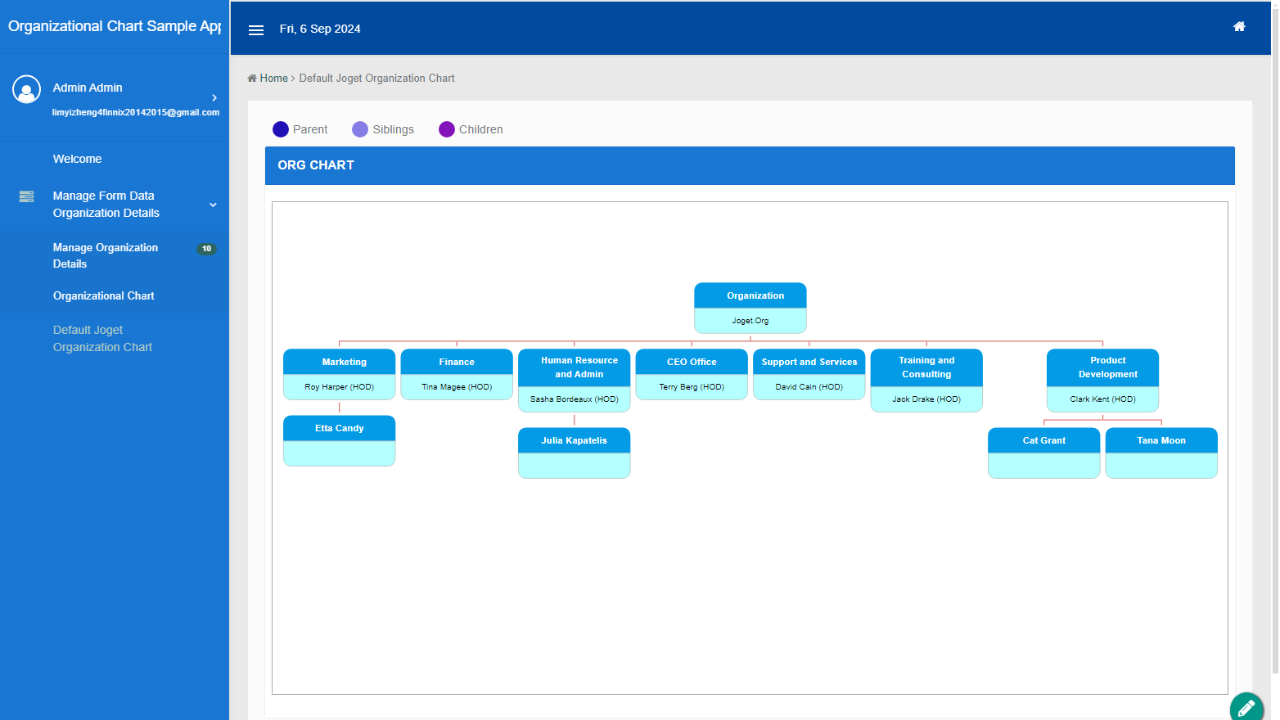The width and height of the screenshot is (1280, 720).
Task: Collapse the Manage Form Data menu chevron
Action: click(x=212, y=205)
